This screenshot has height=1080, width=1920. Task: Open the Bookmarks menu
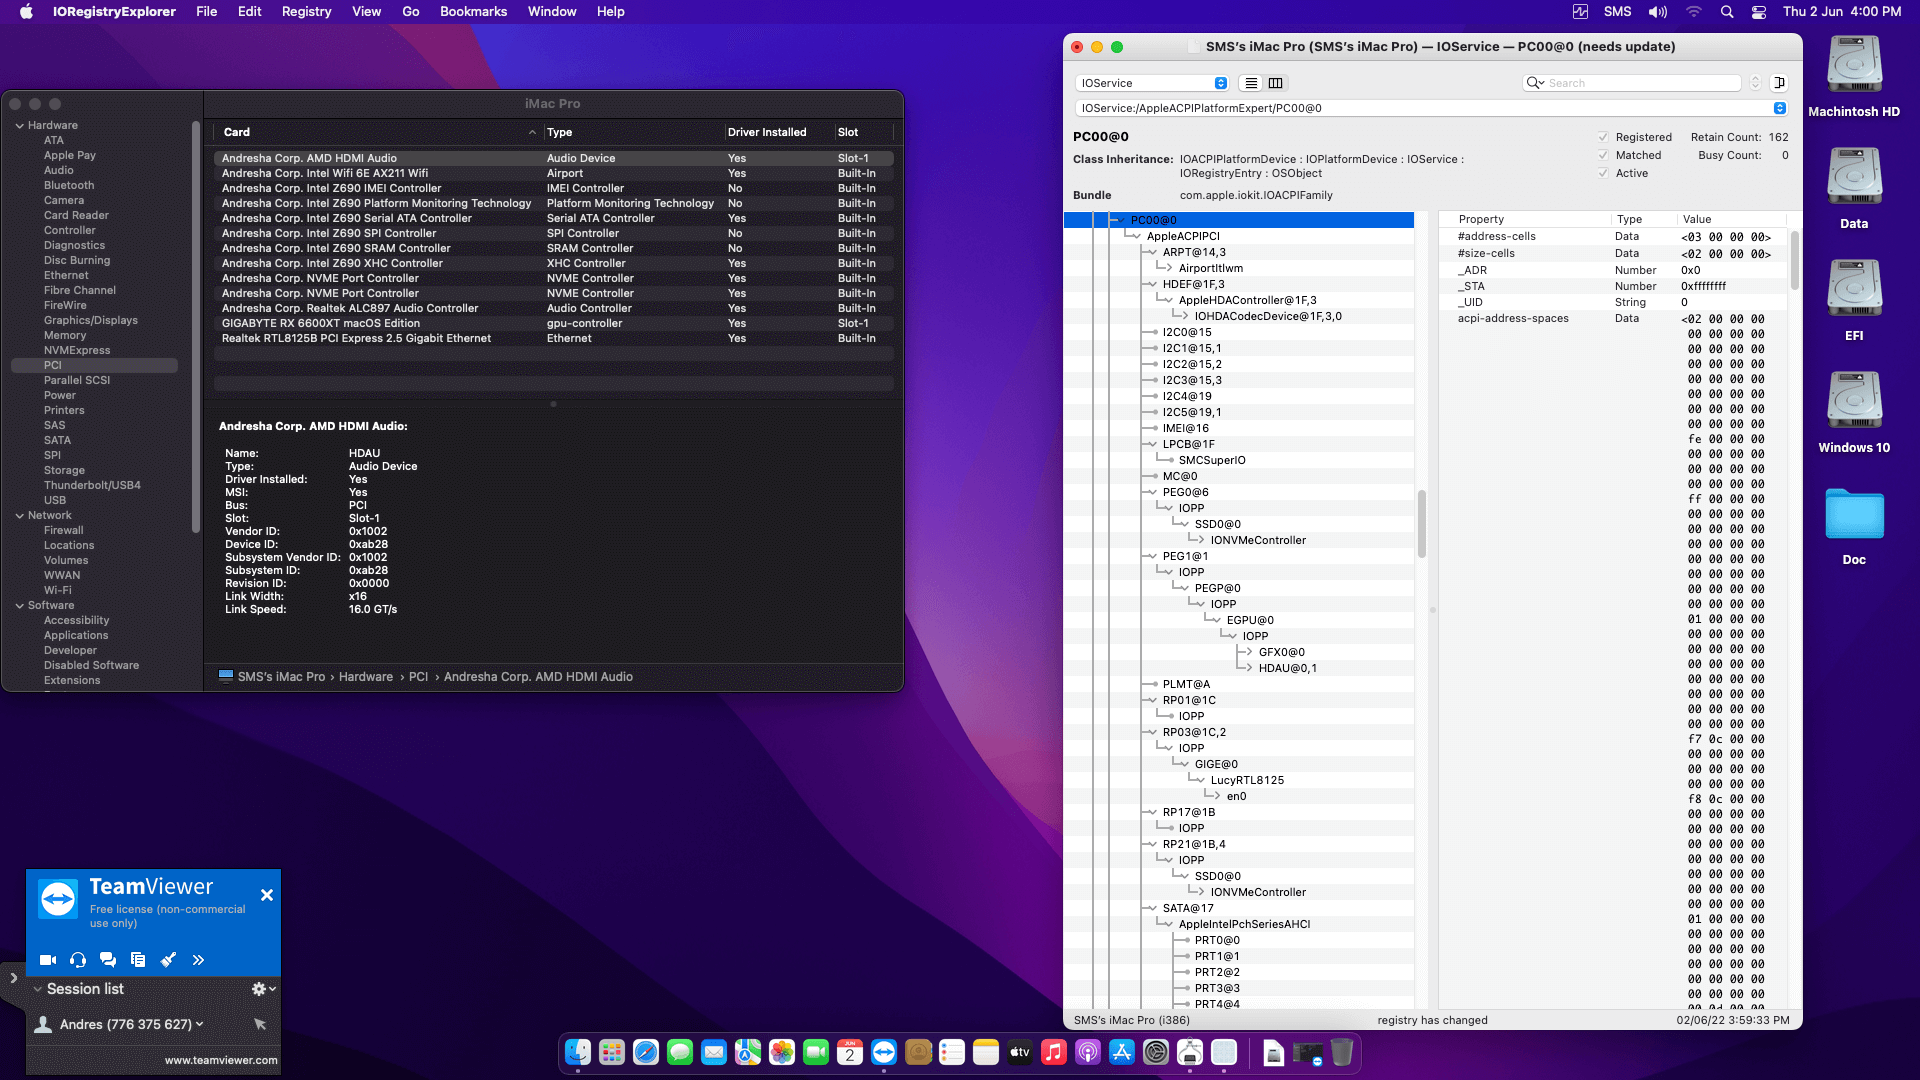473,11
